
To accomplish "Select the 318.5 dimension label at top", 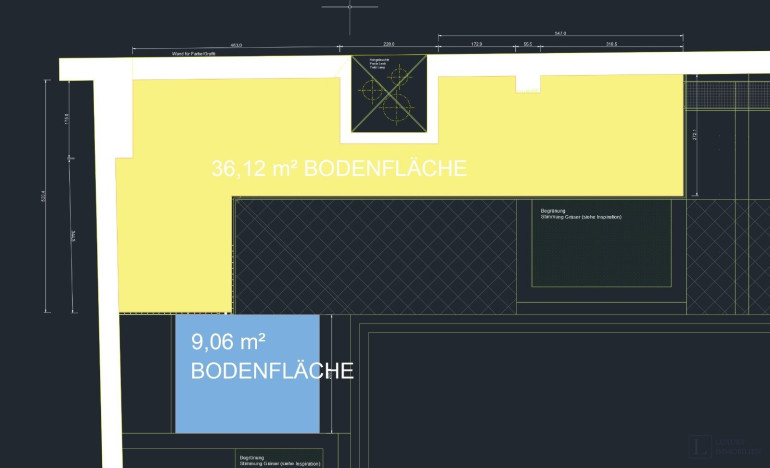I will click(x=609, y=45).
